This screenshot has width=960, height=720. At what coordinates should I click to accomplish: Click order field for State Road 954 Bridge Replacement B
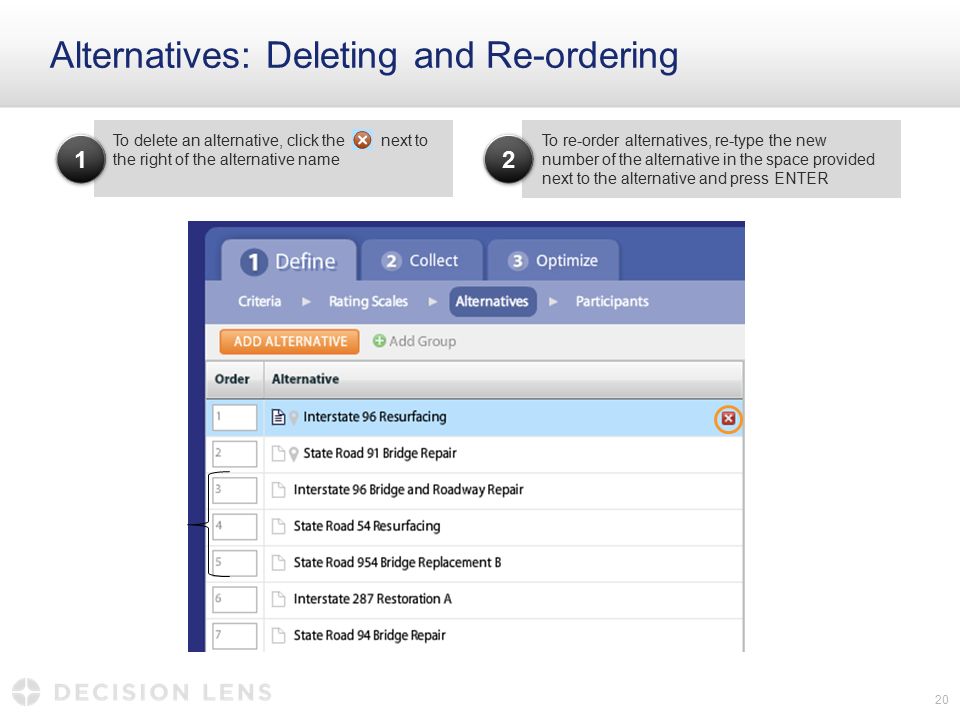[234, 563]
